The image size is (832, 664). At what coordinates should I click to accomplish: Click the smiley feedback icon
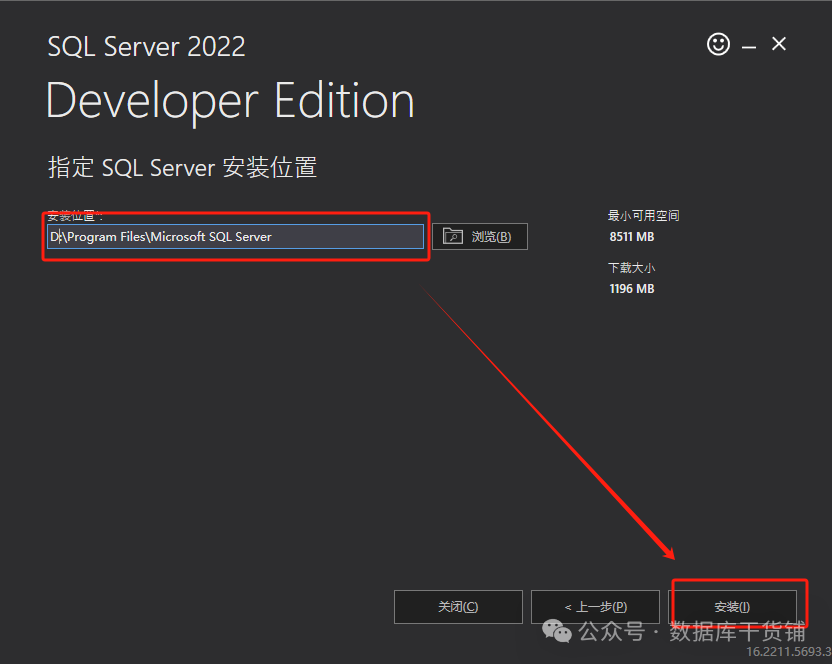(718, 44)
